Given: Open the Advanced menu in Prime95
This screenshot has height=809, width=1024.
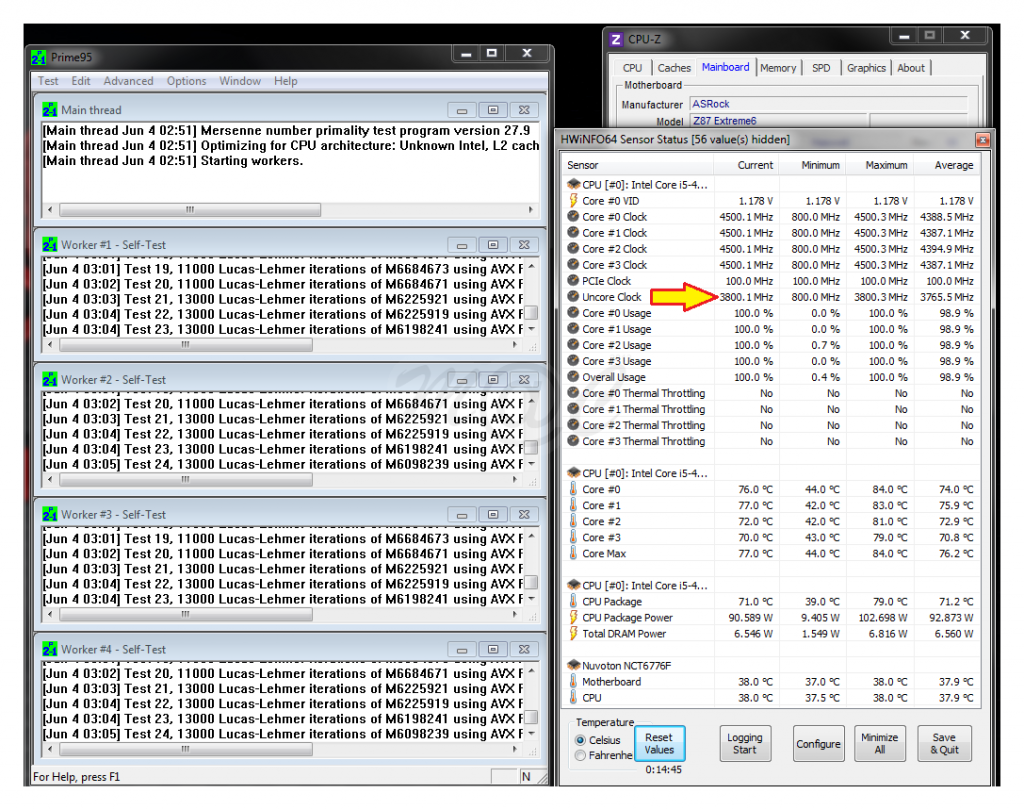Looking at the screenshot, I should pyautogui.click(x=128, y=81).
